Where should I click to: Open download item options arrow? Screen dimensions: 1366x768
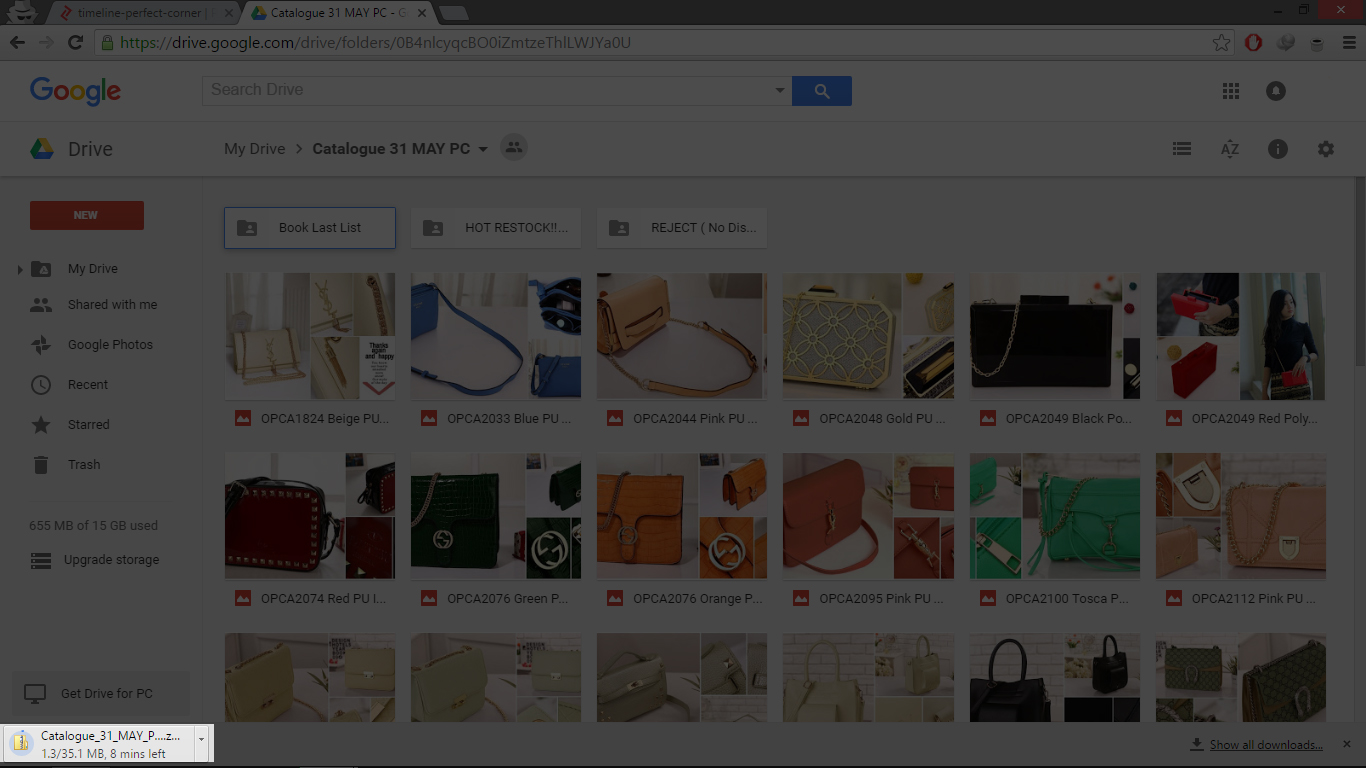point(202,738)
